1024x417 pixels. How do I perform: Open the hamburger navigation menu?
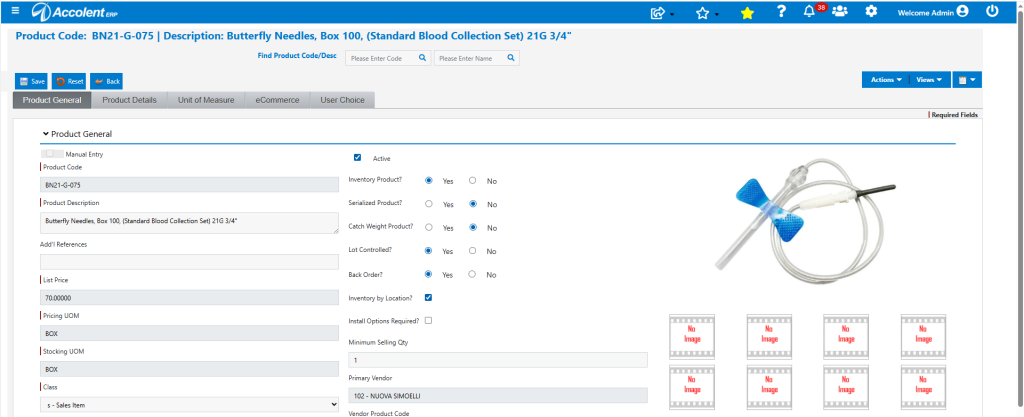[16, 10]
